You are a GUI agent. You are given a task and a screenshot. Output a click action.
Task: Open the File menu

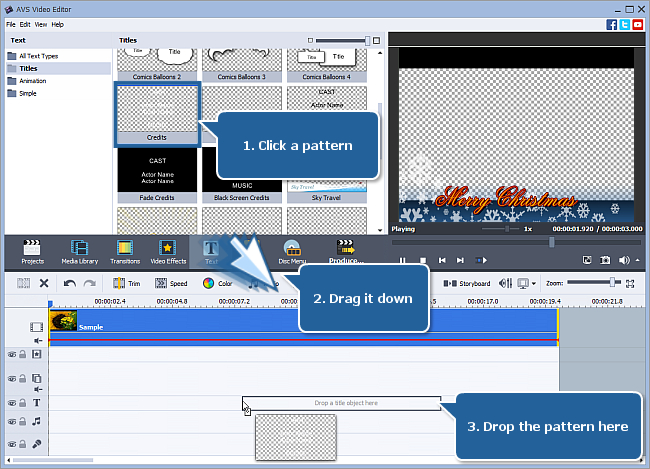11,24
